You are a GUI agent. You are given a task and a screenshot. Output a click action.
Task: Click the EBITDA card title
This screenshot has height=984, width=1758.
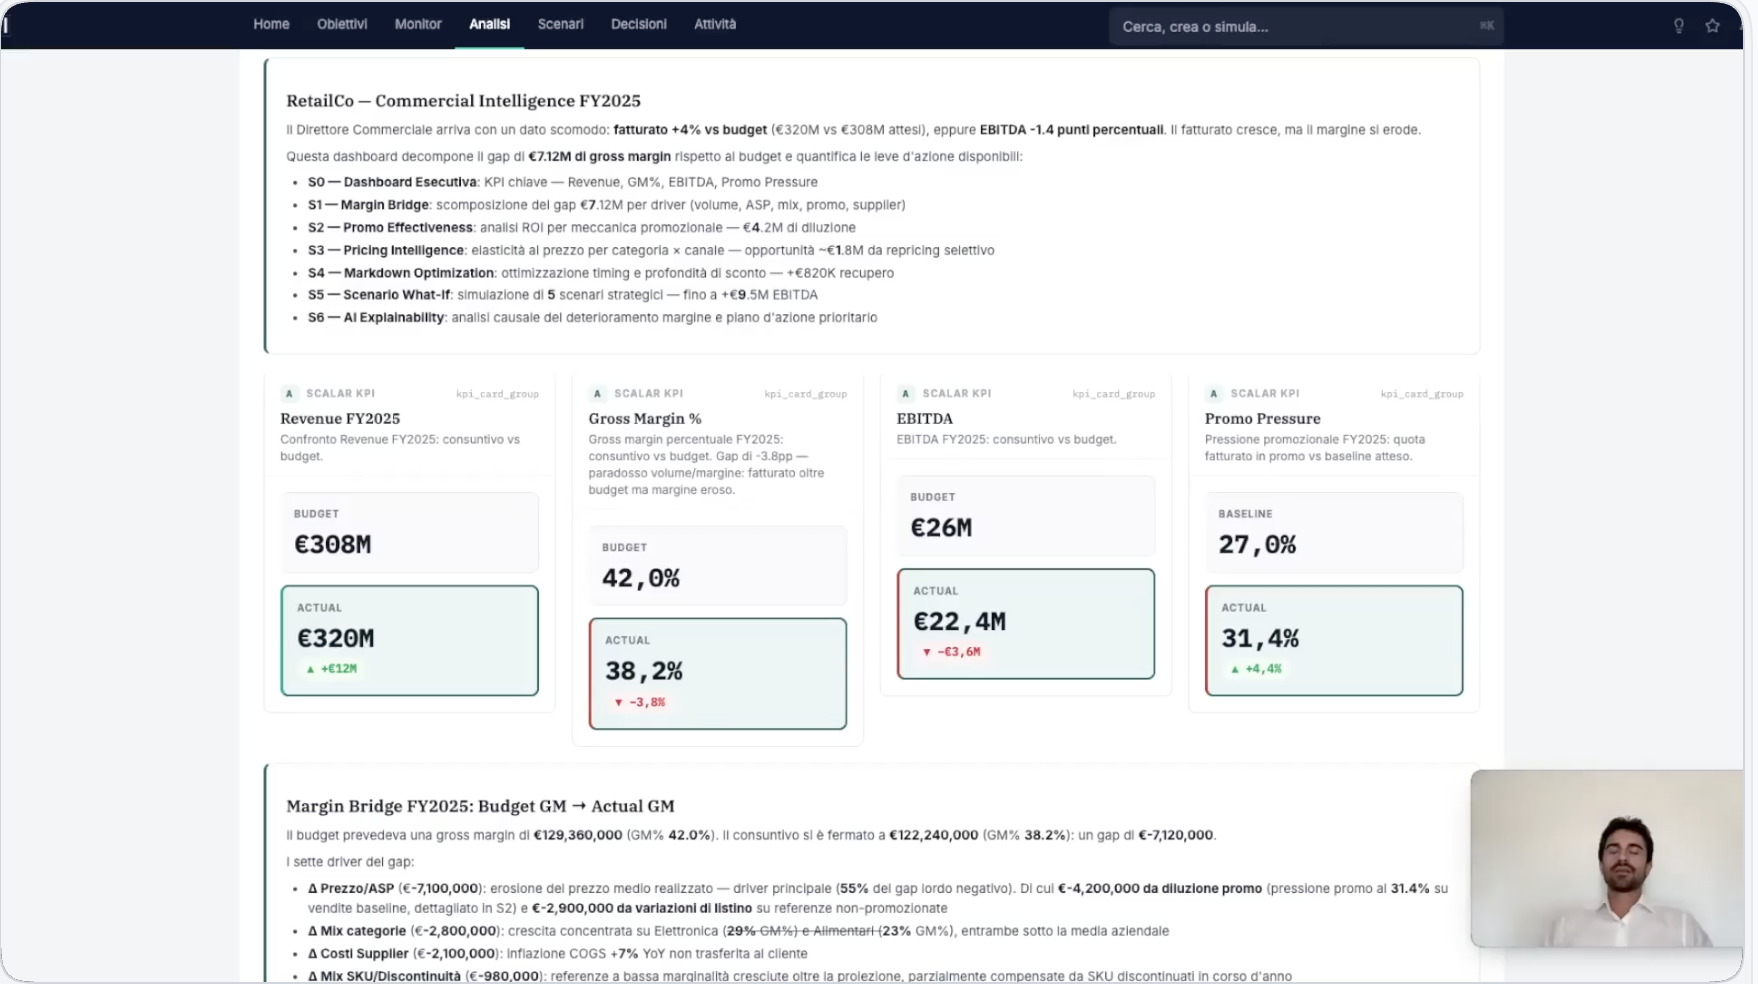(x=924, y=419)
